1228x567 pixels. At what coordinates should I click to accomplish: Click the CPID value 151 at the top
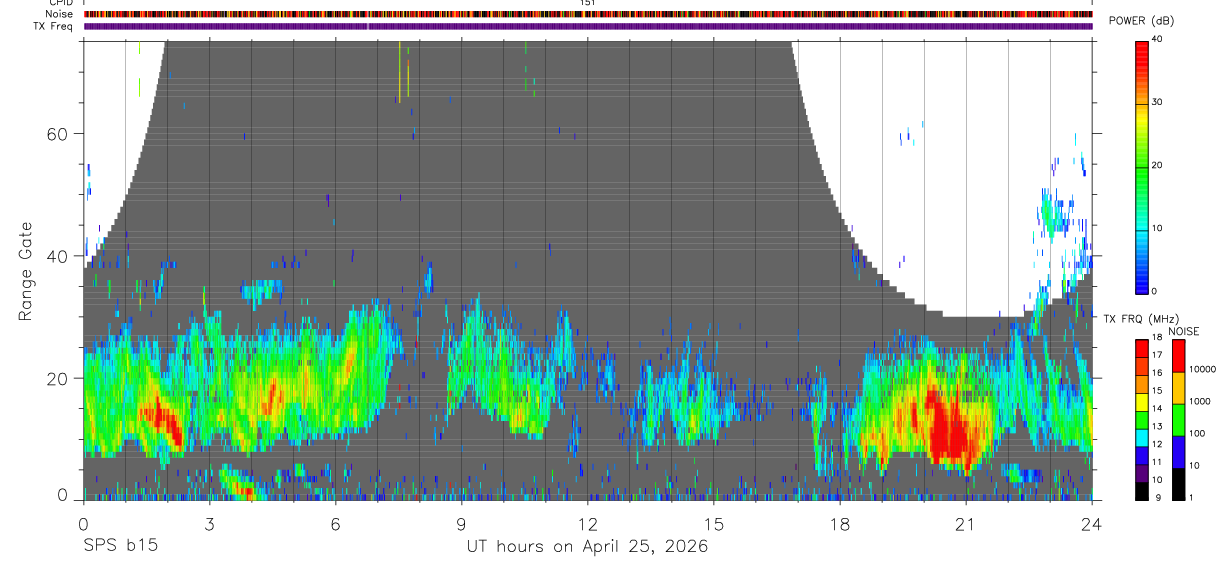(588, 4)
